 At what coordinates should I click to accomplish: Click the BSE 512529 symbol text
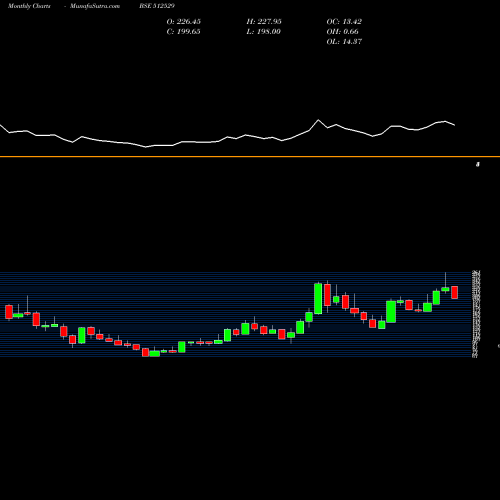157,6
